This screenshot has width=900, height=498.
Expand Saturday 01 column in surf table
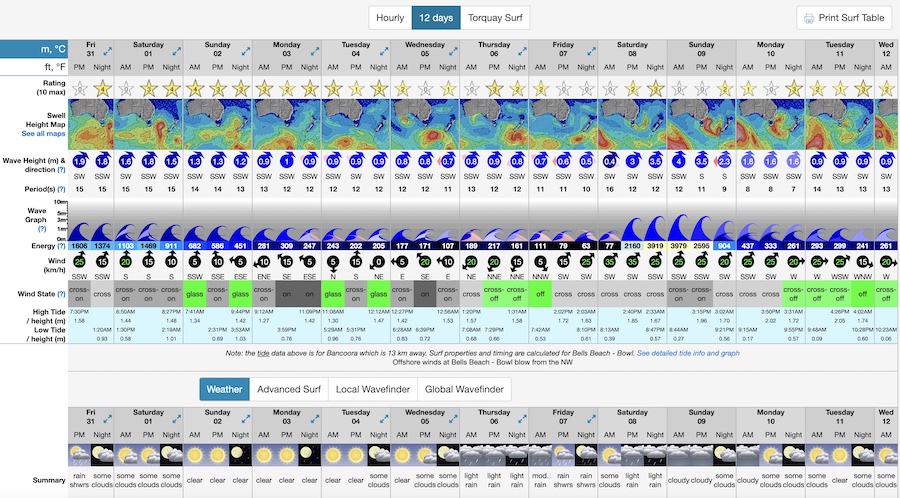(x=177, y=49)
